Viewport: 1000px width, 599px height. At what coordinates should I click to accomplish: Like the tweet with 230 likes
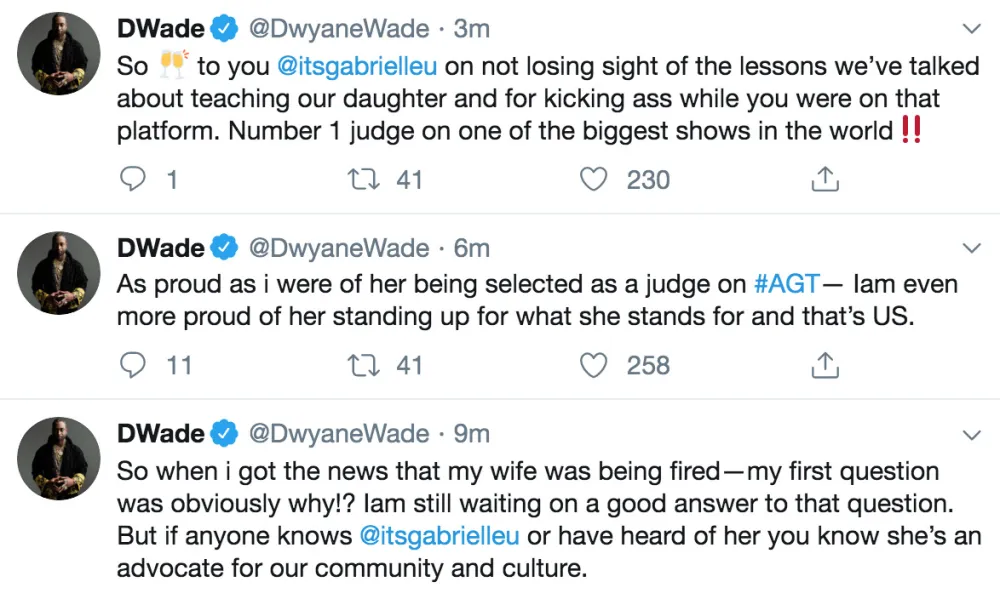pos(593,179)
